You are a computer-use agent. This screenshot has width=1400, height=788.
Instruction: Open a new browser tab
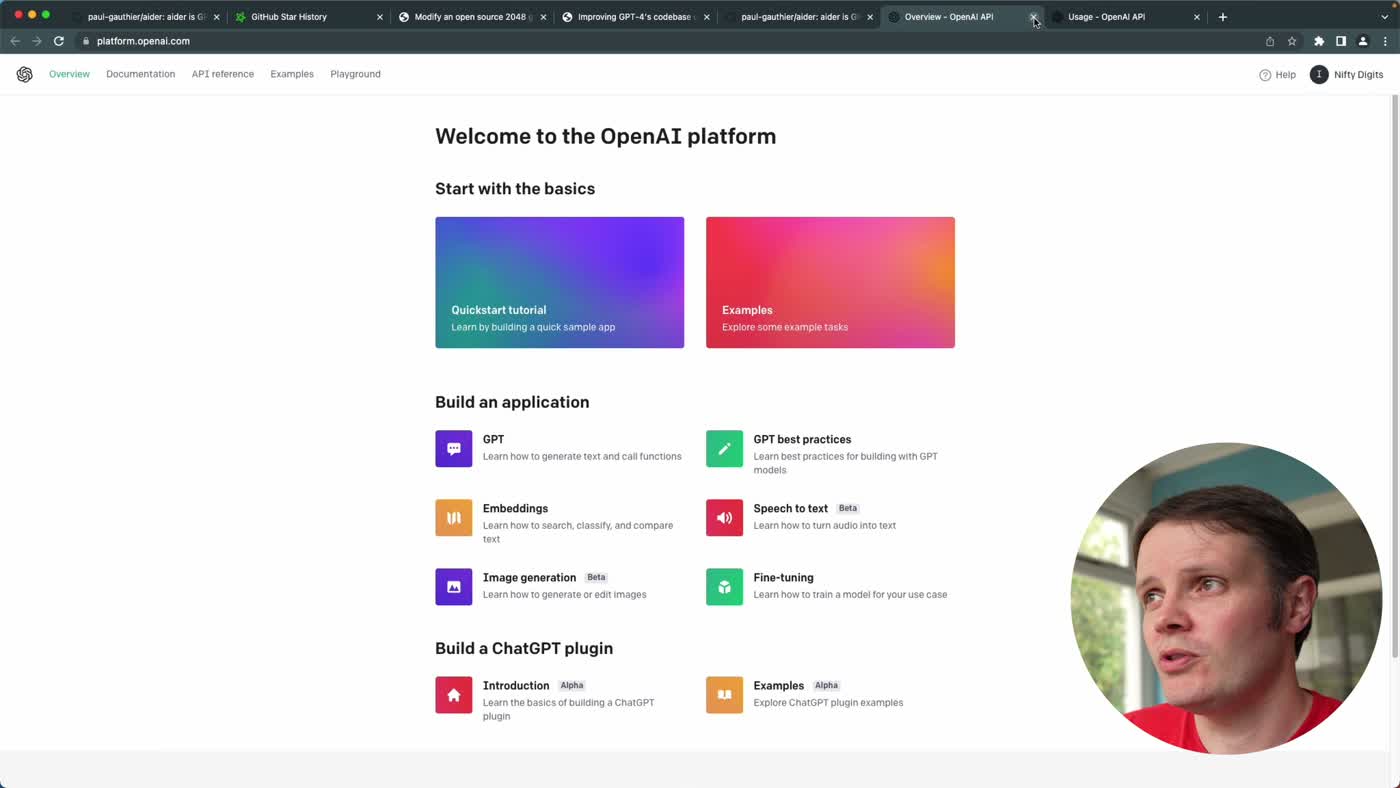pyautogui.click(x=1222, y=17)
